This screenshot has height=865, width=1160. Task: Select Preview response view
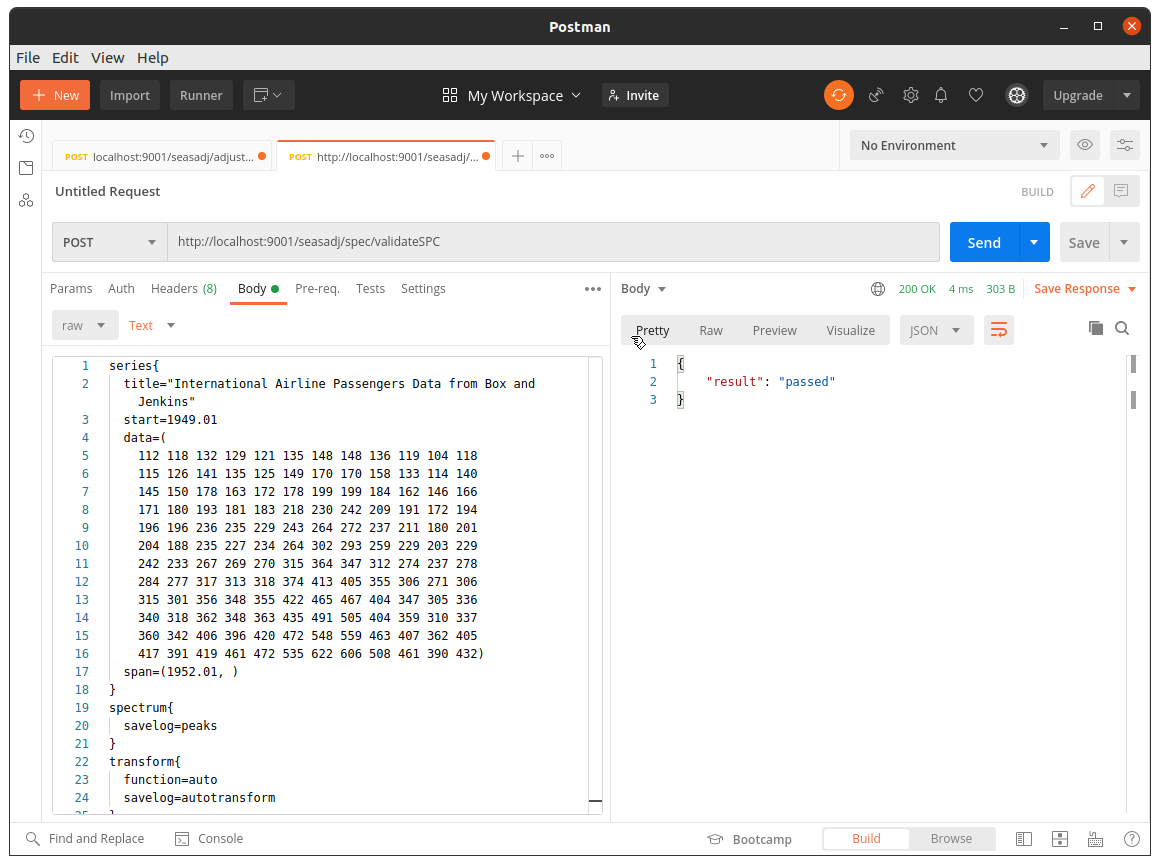(775, 330)
